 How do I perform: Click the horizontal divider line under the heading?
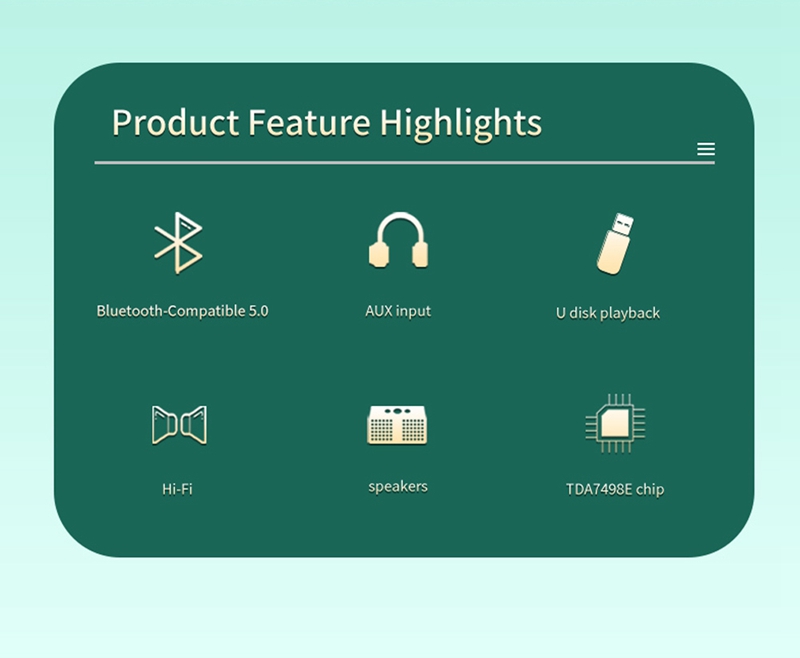(x=405, y=163)
